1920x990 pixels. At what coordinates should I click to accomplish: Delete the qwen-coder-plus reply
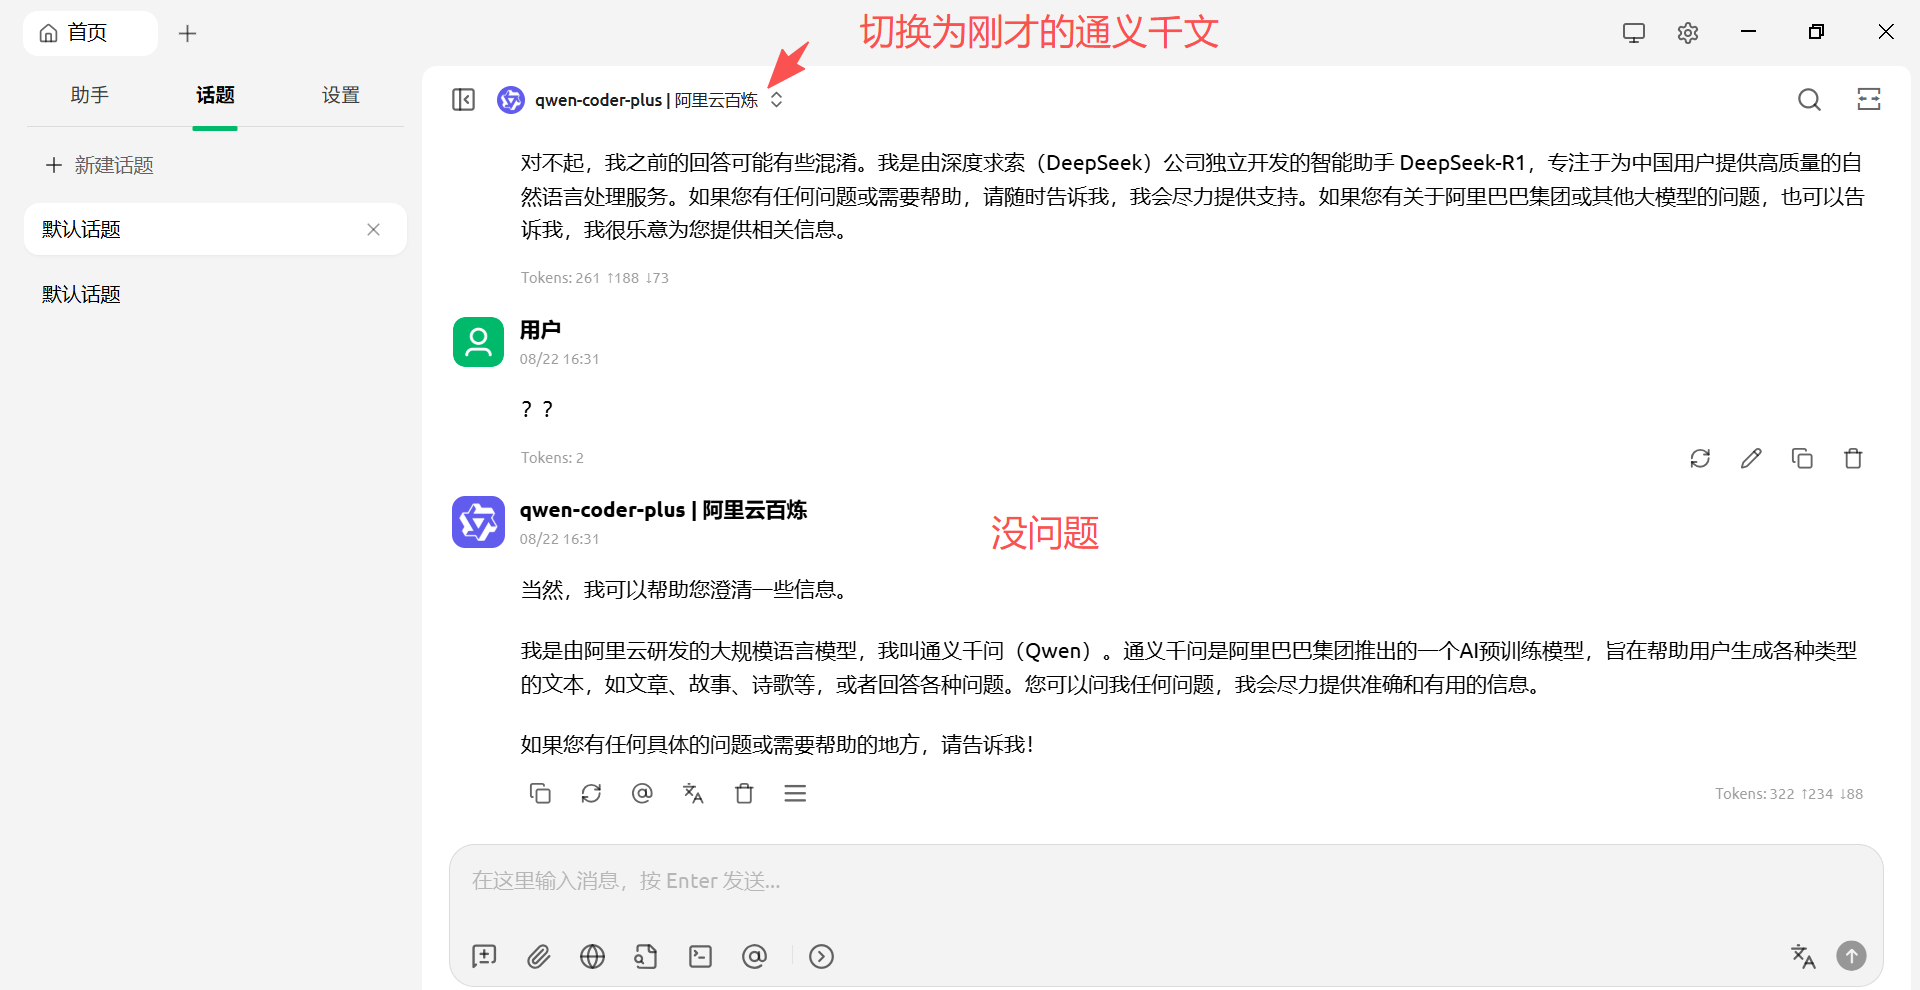coord(744,793)
